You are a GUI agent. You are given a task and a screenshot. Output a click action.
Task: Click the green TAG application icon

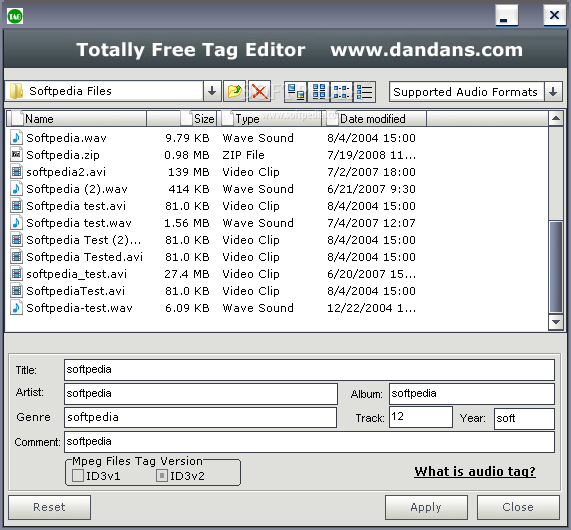[x=15, y=16]
